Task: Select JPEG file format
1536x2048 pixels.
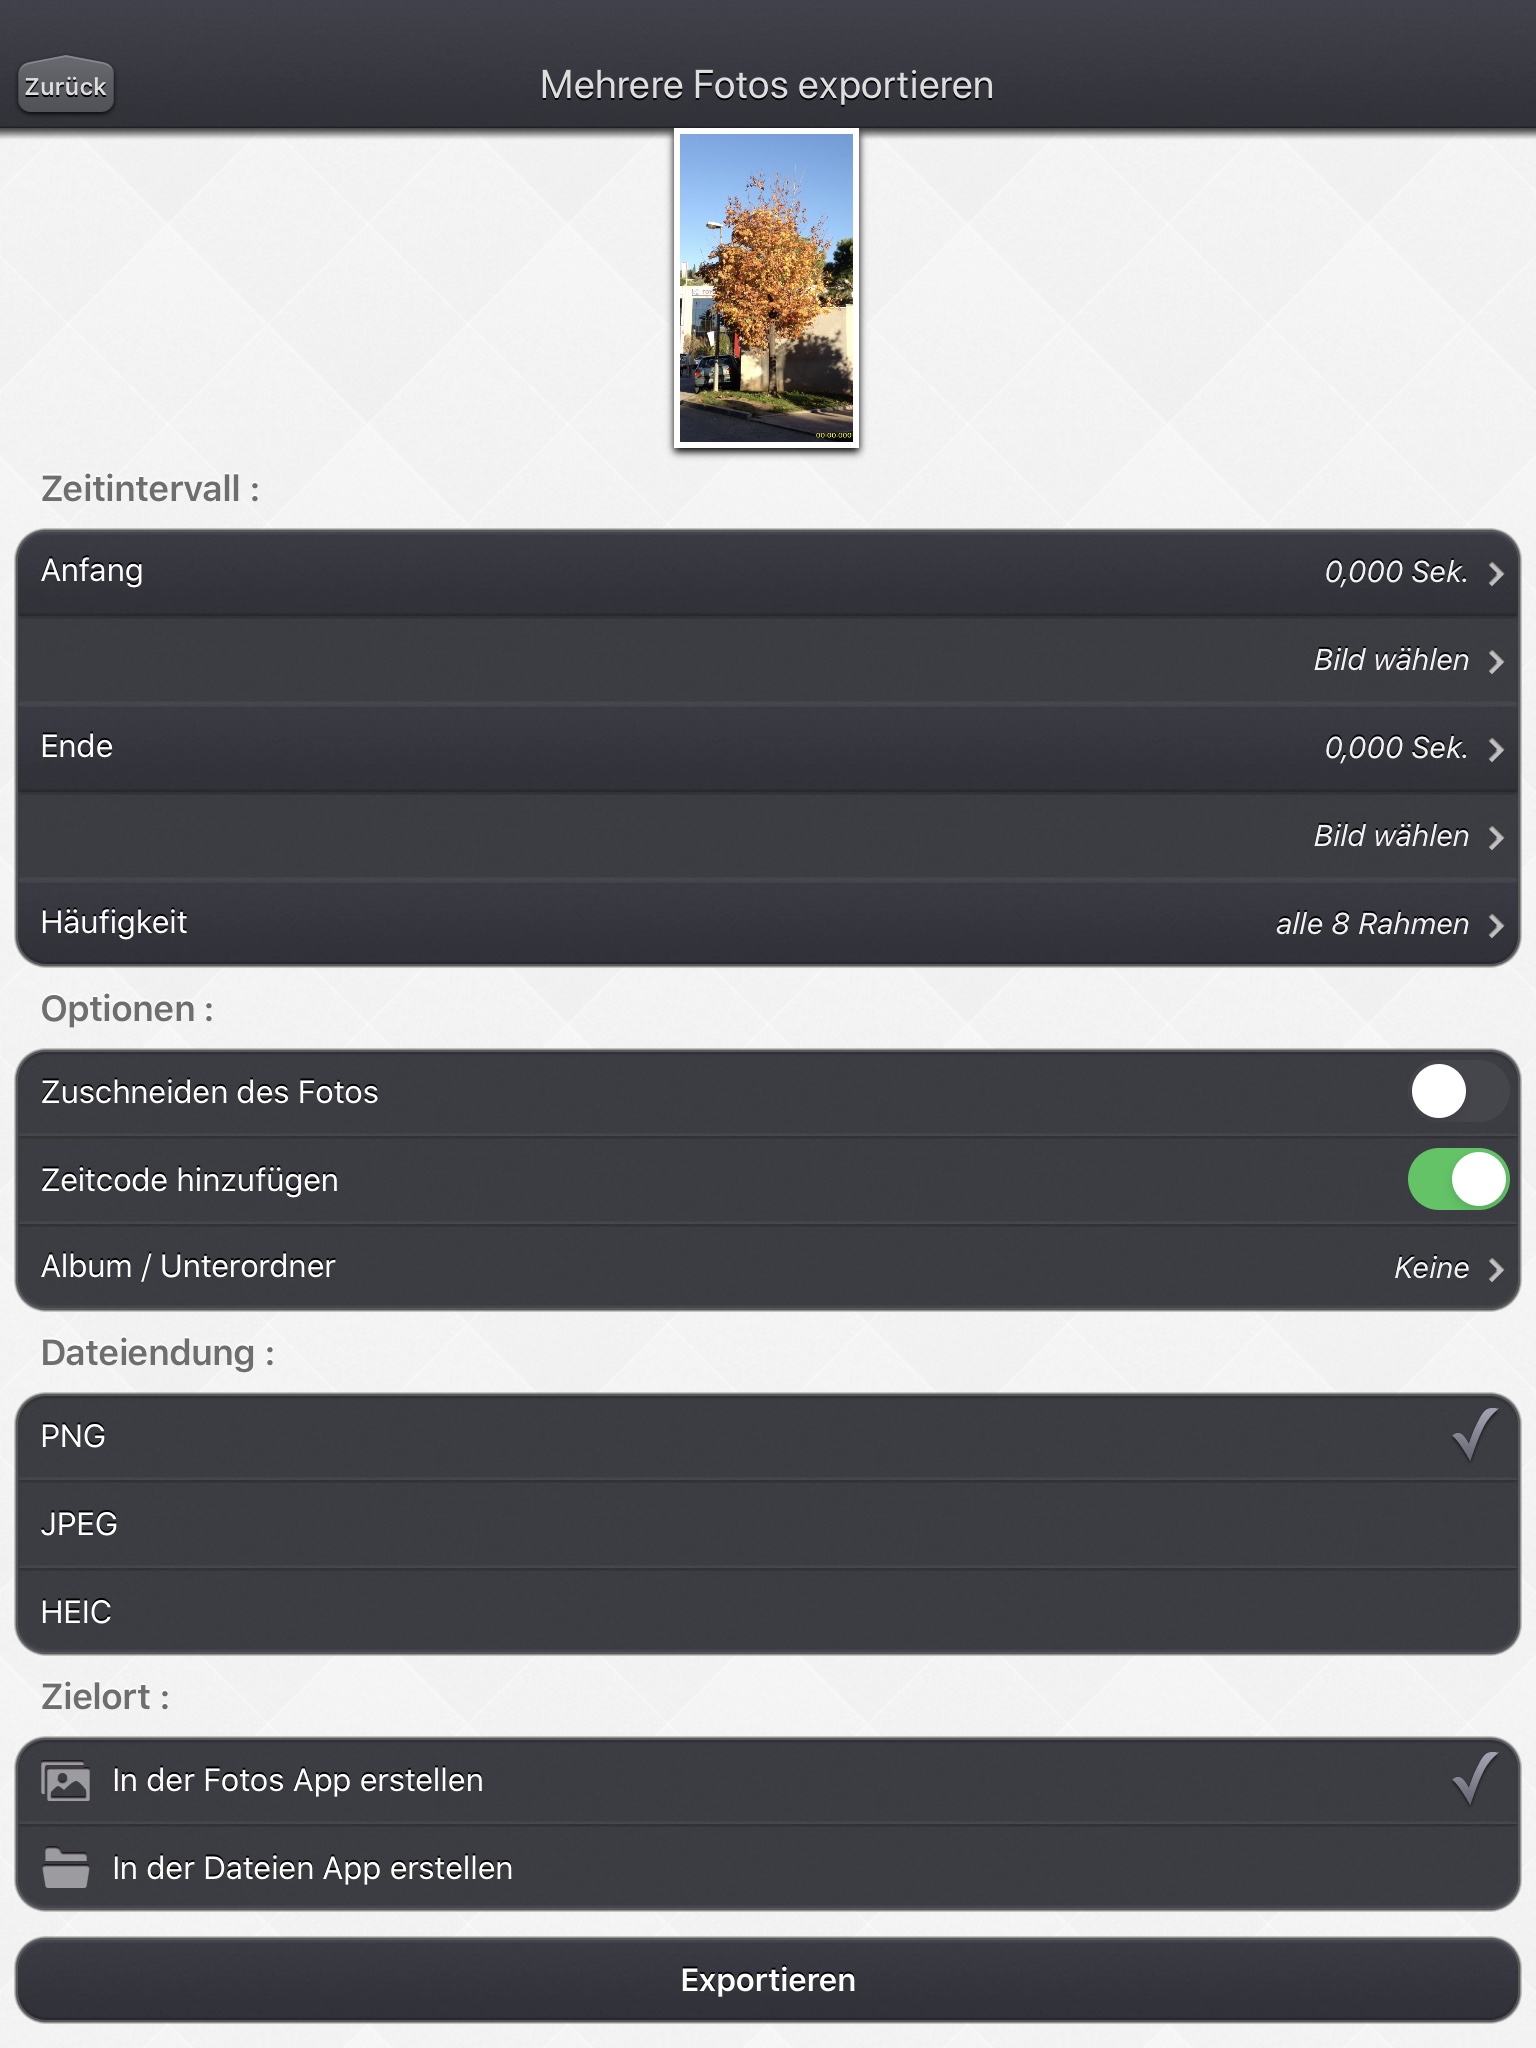Action: click(x=768, y=1524)
